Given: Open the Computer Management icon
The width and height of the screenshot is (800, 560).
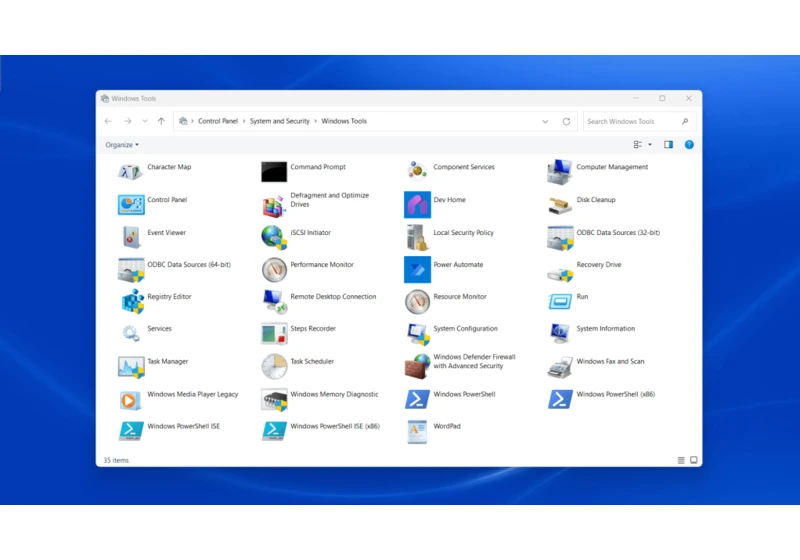Looking at the screenshot, I should click(560, 171).
